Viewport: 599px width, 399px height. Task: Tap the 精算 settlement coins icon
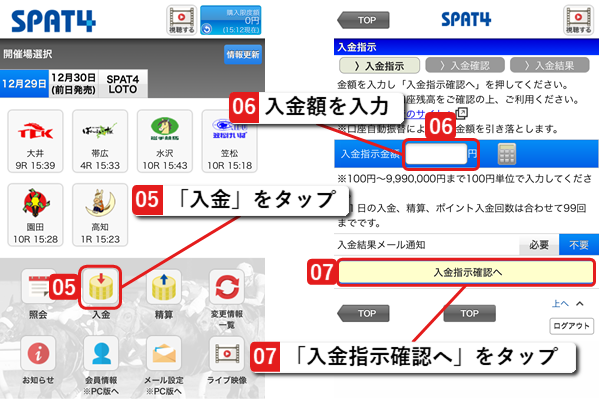(164, 287)
